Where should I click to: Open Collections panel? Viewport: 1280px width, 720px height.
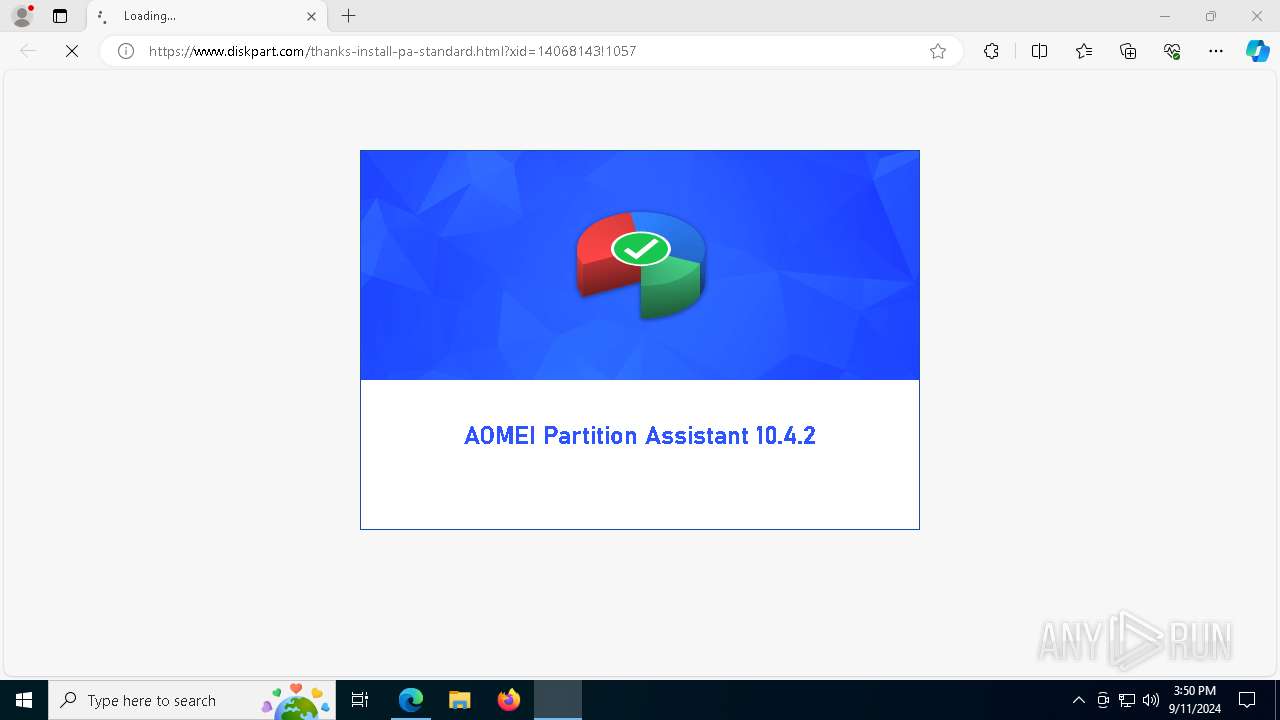coord(1128,51)
